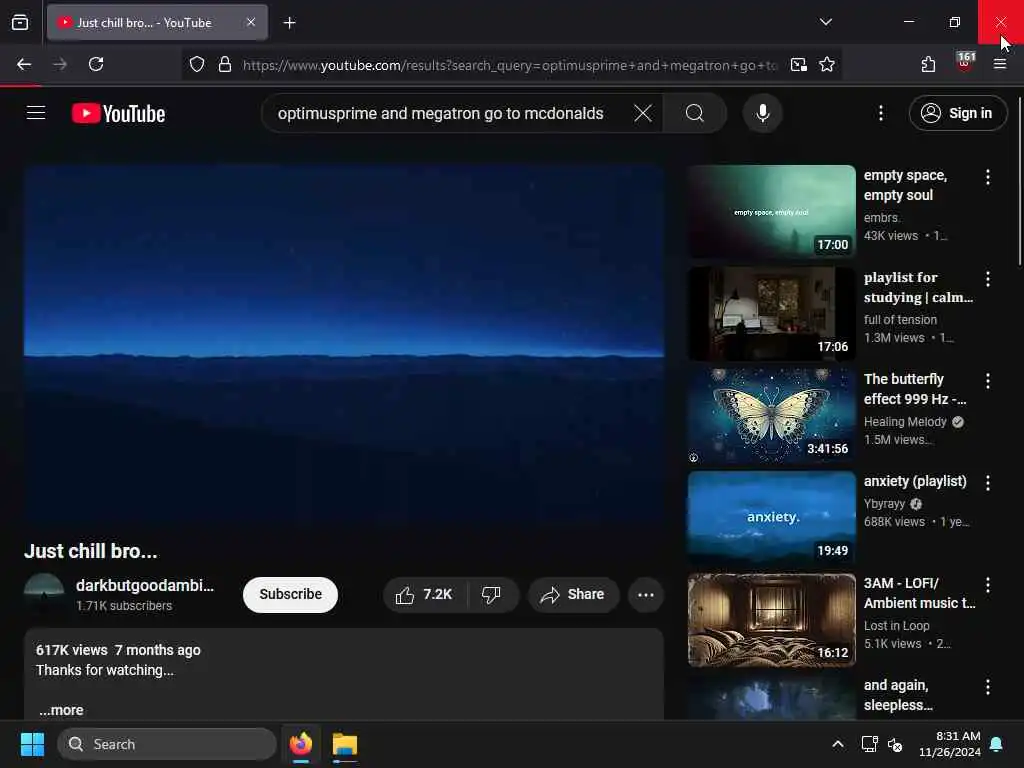The height and width of the screenshot is (768, 1024).
Task: Dislike this video
Action: pos(491,594)
